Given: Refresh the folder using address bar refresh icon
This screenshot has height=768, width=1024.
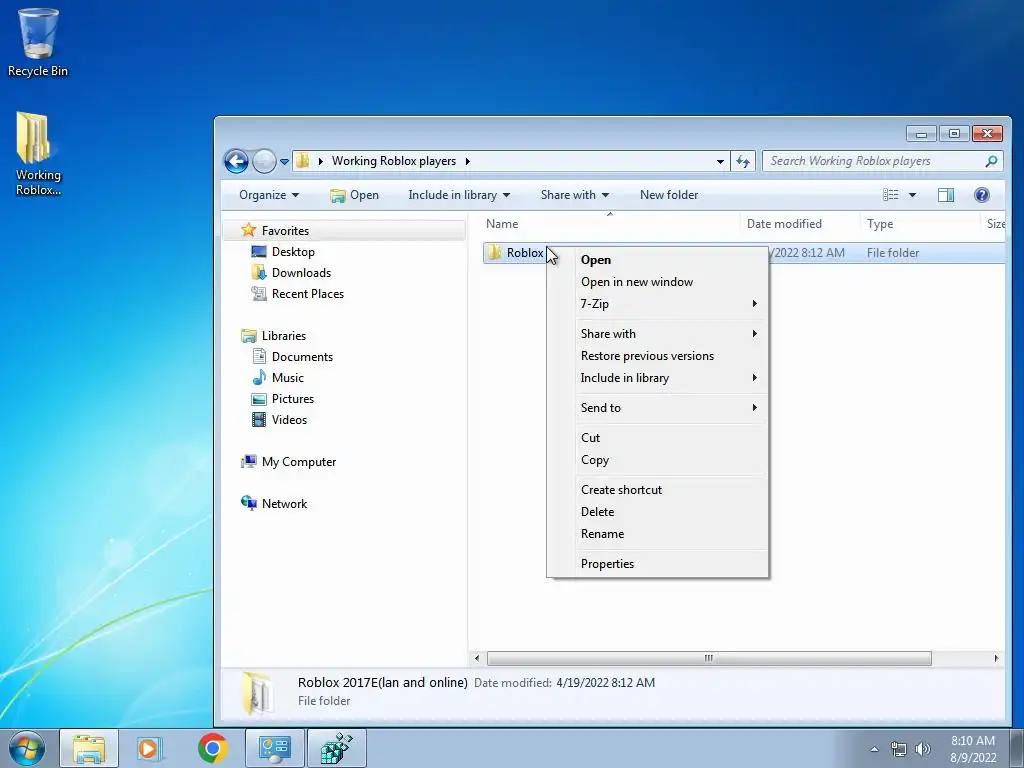Looking at the screenshot, I should (743, 161).
